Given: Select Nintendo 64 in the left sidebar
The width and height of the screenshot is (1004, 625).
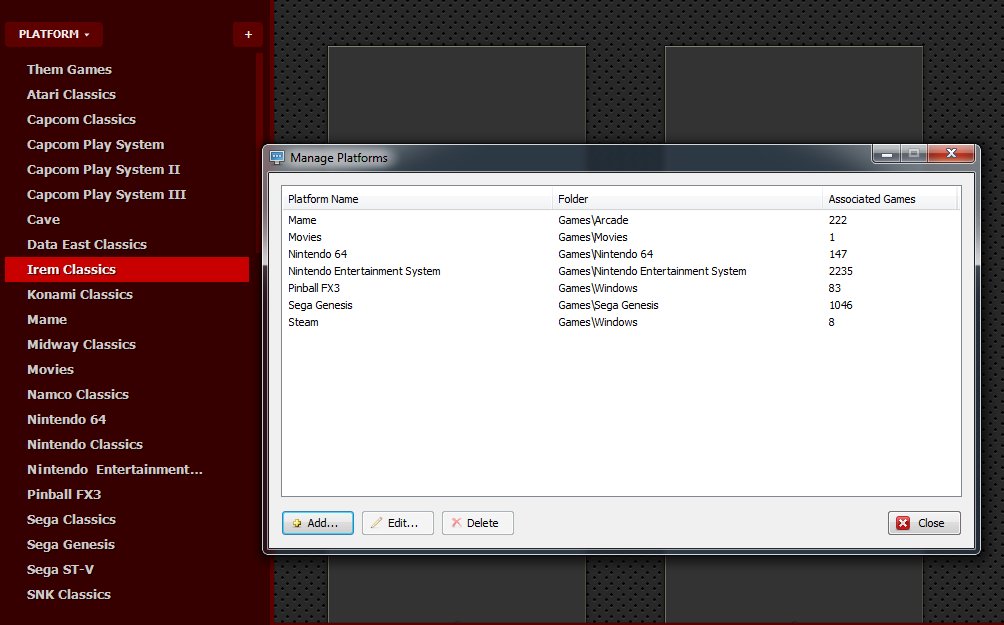Looking at the screenshot, I should [66, 419].
